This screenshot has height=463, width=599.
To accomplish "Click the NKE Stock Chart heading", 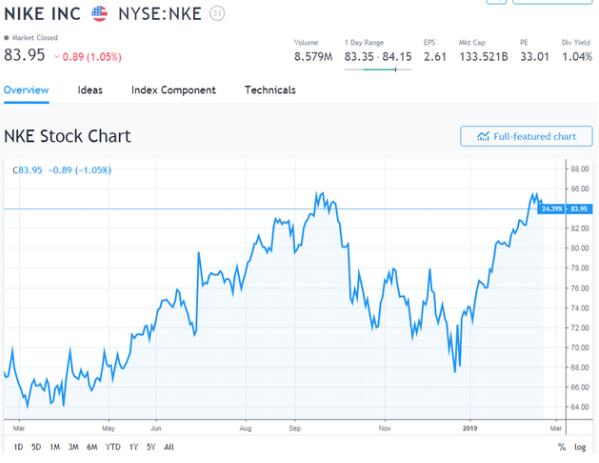I will (x=67, y=136).
